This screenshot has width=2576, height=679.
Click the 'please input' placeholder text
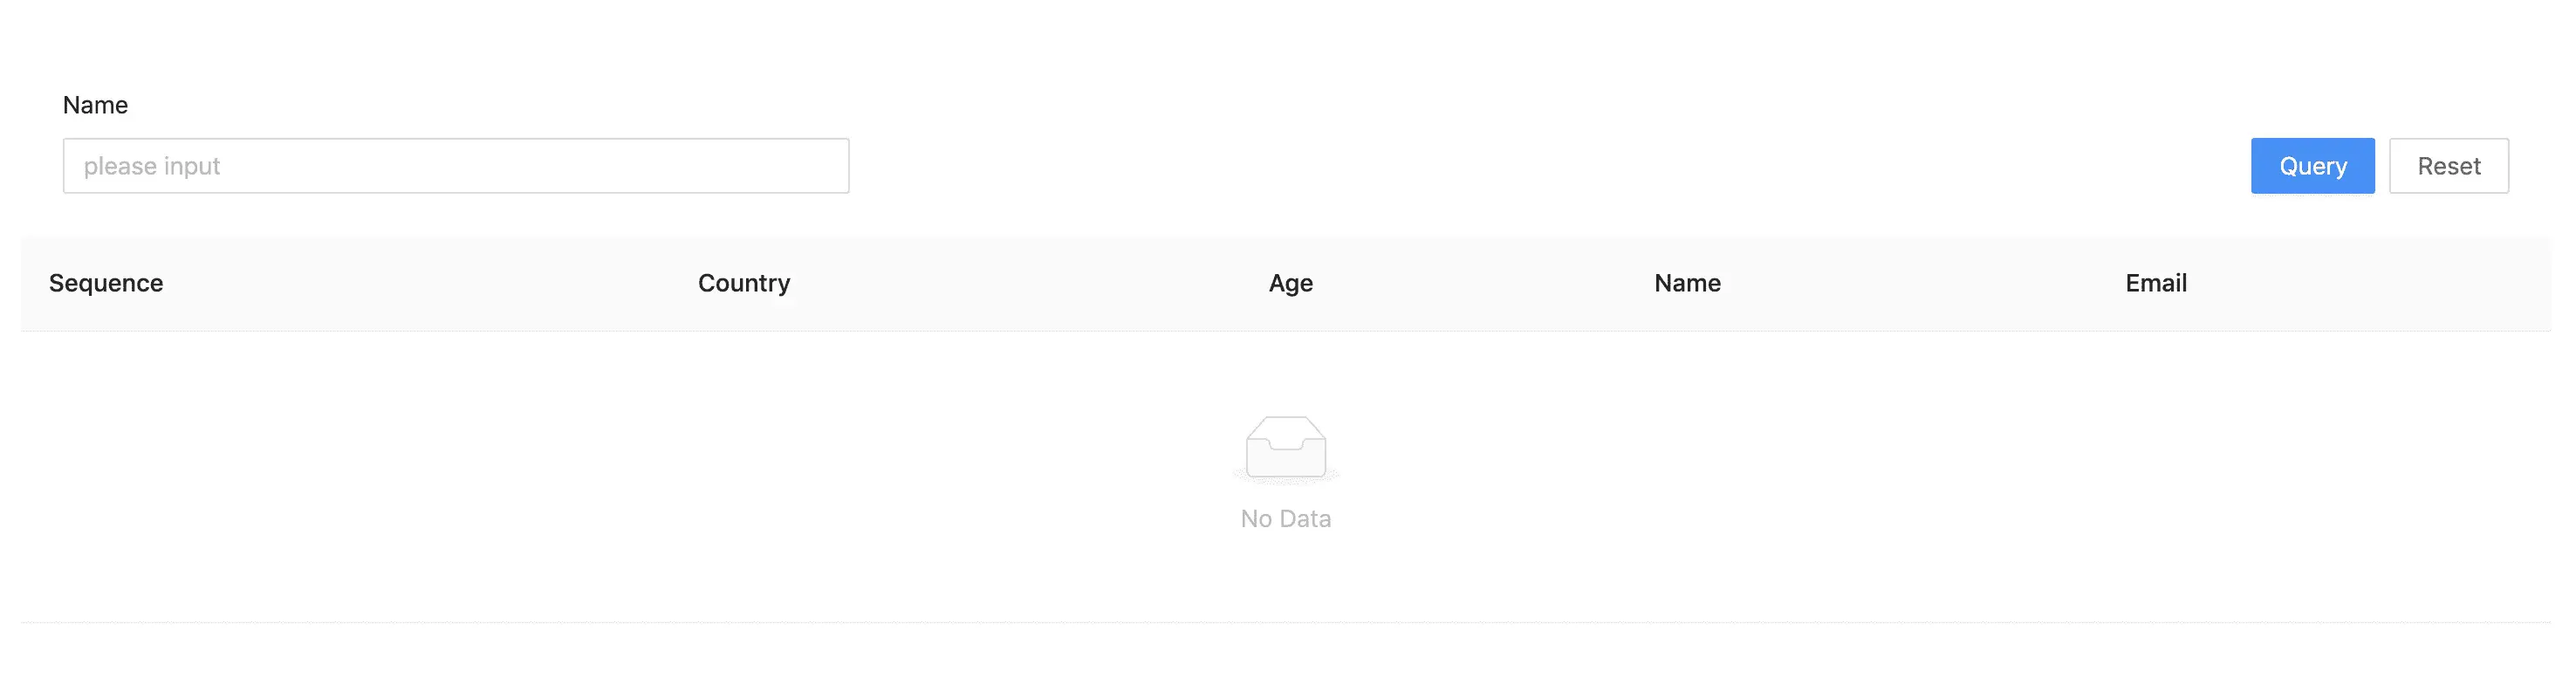pyautogui.click(x=152, y=166)
